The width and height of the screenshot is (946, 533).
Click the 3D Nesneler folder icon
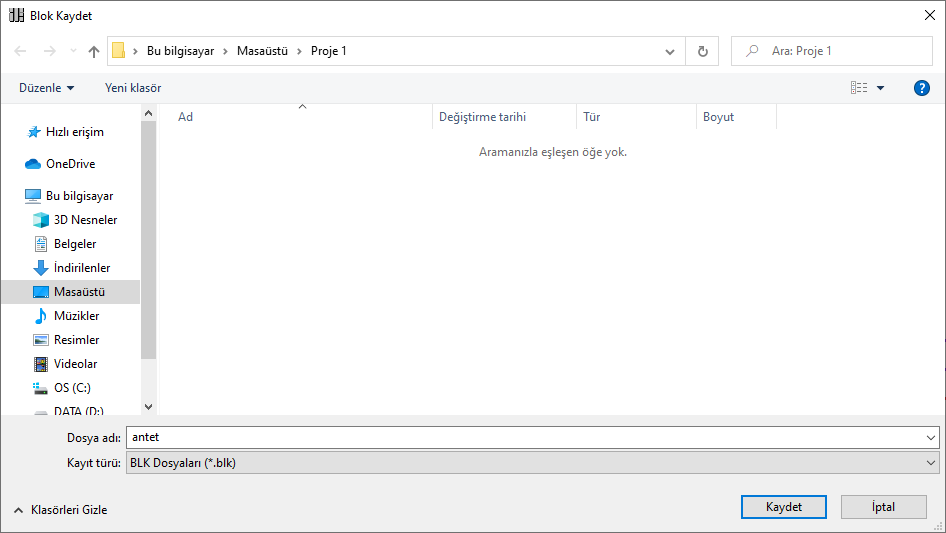(x=41, y=220)
